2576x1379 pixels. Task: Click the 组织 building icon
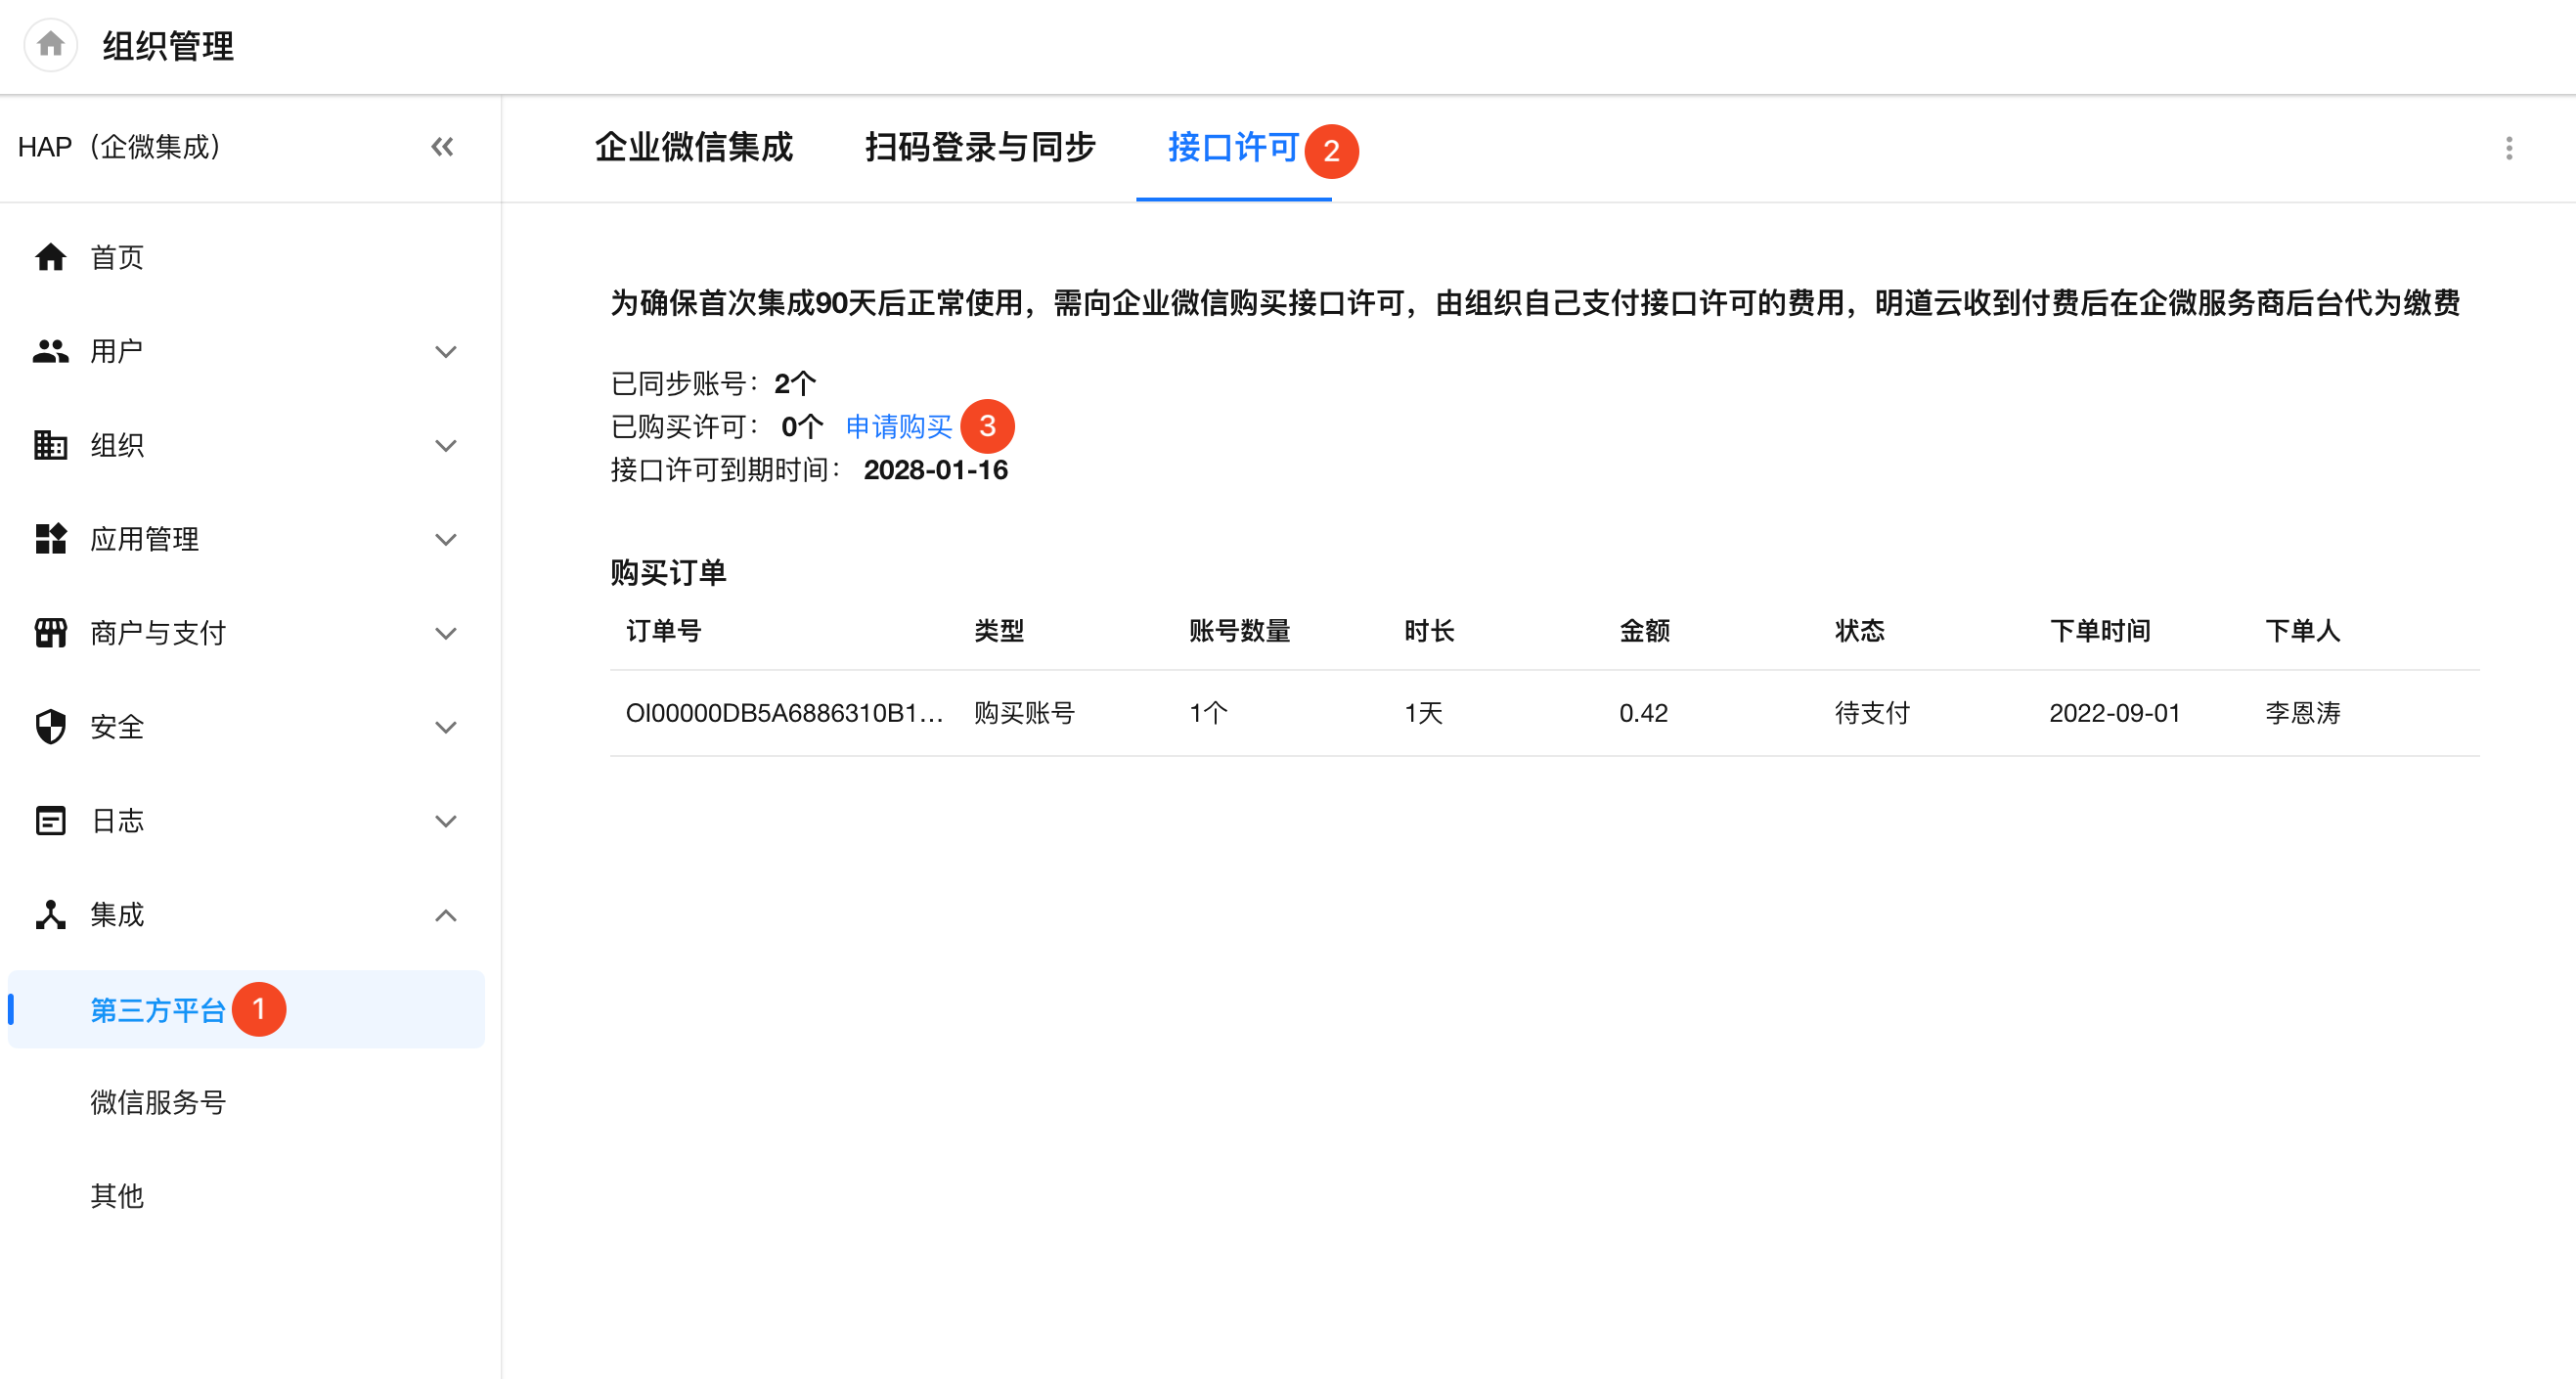[50, 445]
